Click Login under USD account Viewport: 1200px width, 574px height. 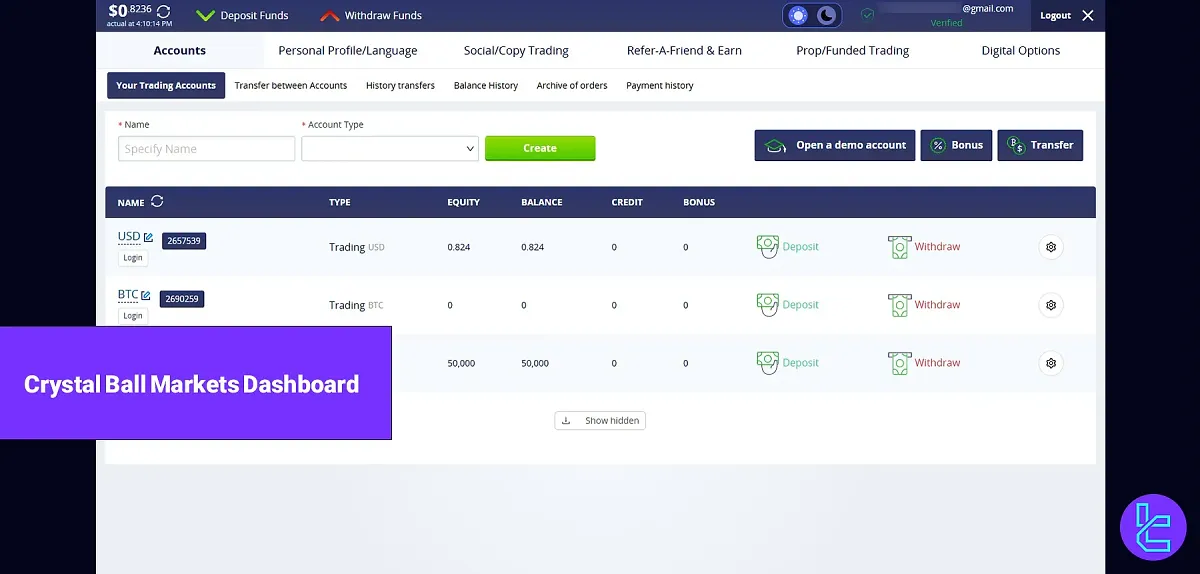coord(133,258)
